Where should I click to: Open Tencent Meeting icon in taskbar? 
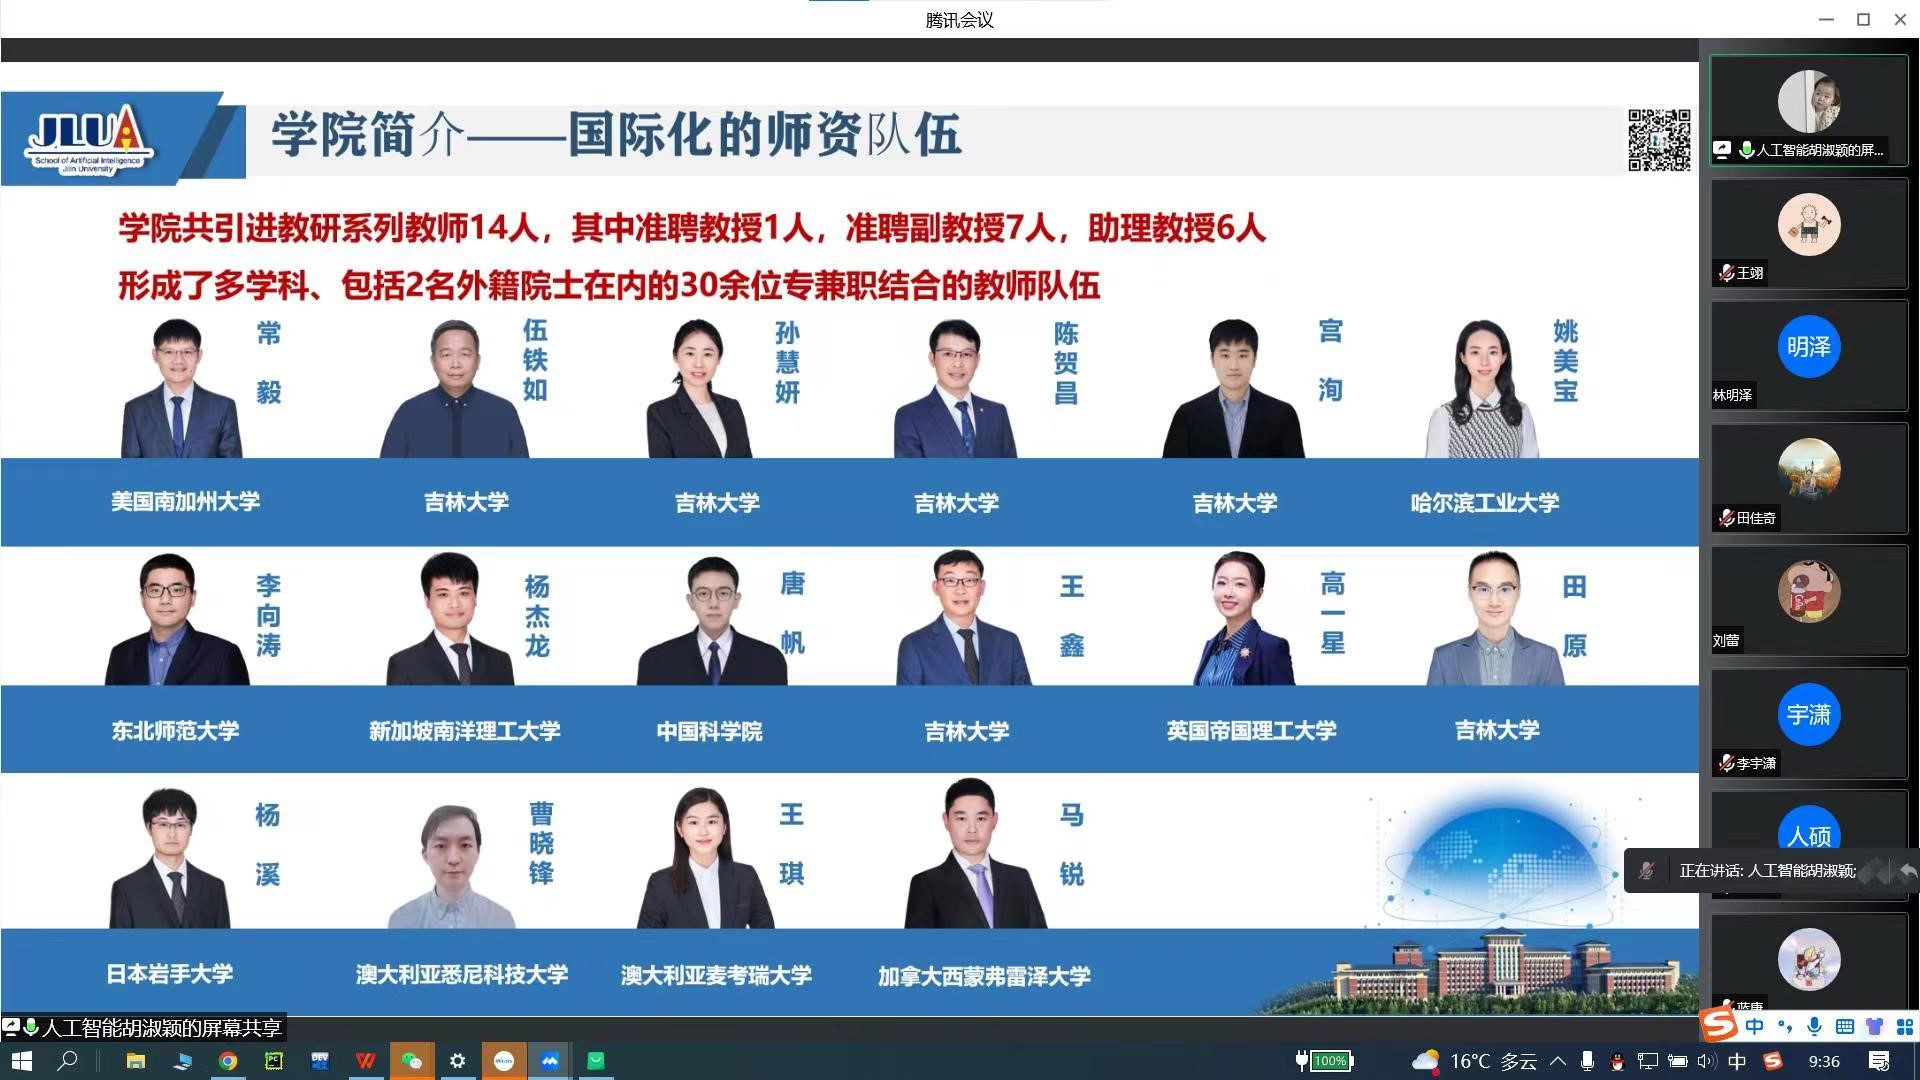click(x=550, y=1061)
